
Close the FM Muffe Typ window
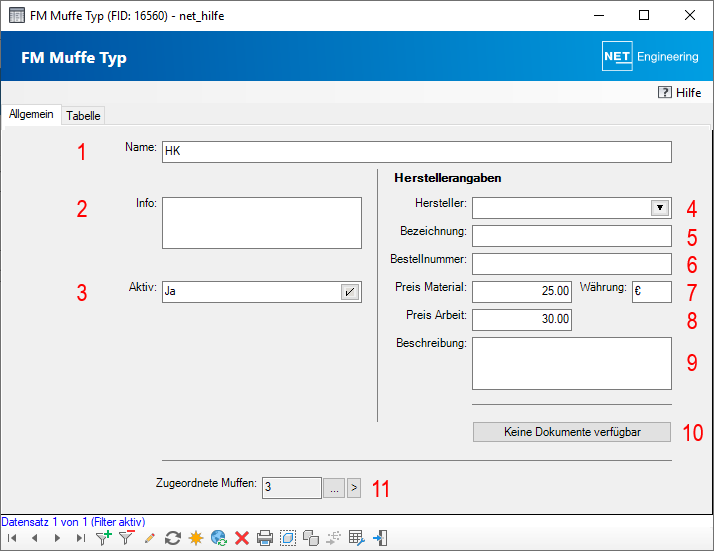coord(690,15)
